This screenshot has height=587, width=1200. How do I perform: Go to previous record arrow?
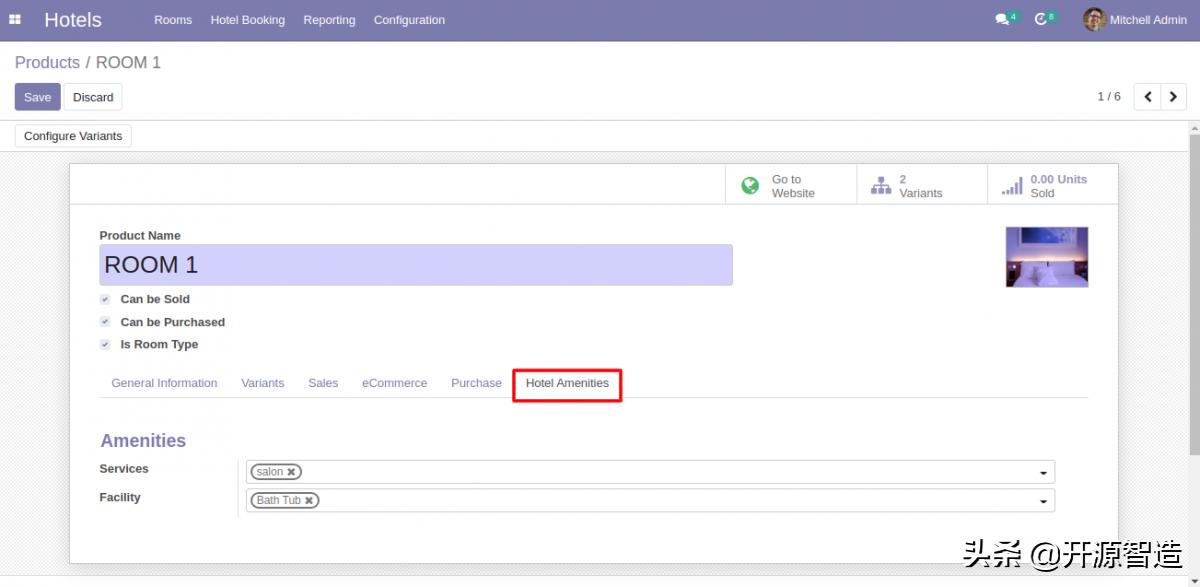(1148, 97)
